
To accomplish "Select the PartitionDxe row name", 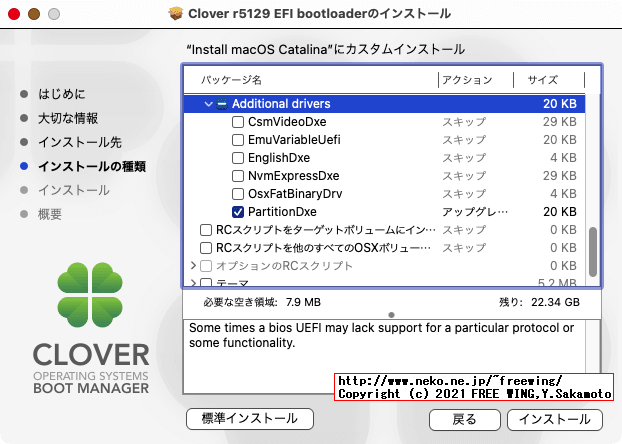I will click(x=282, y=212).
